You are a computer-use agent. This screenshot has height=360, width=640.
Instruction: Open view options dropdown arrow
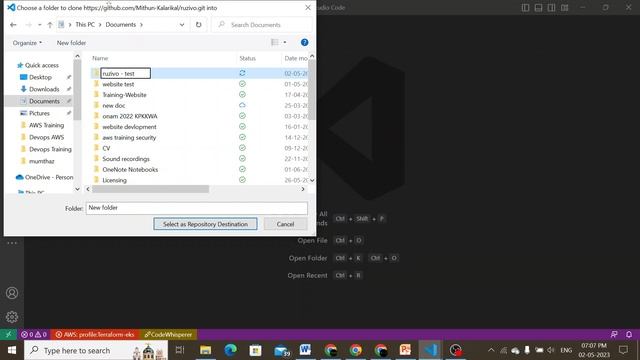click(x=285, y=42)
